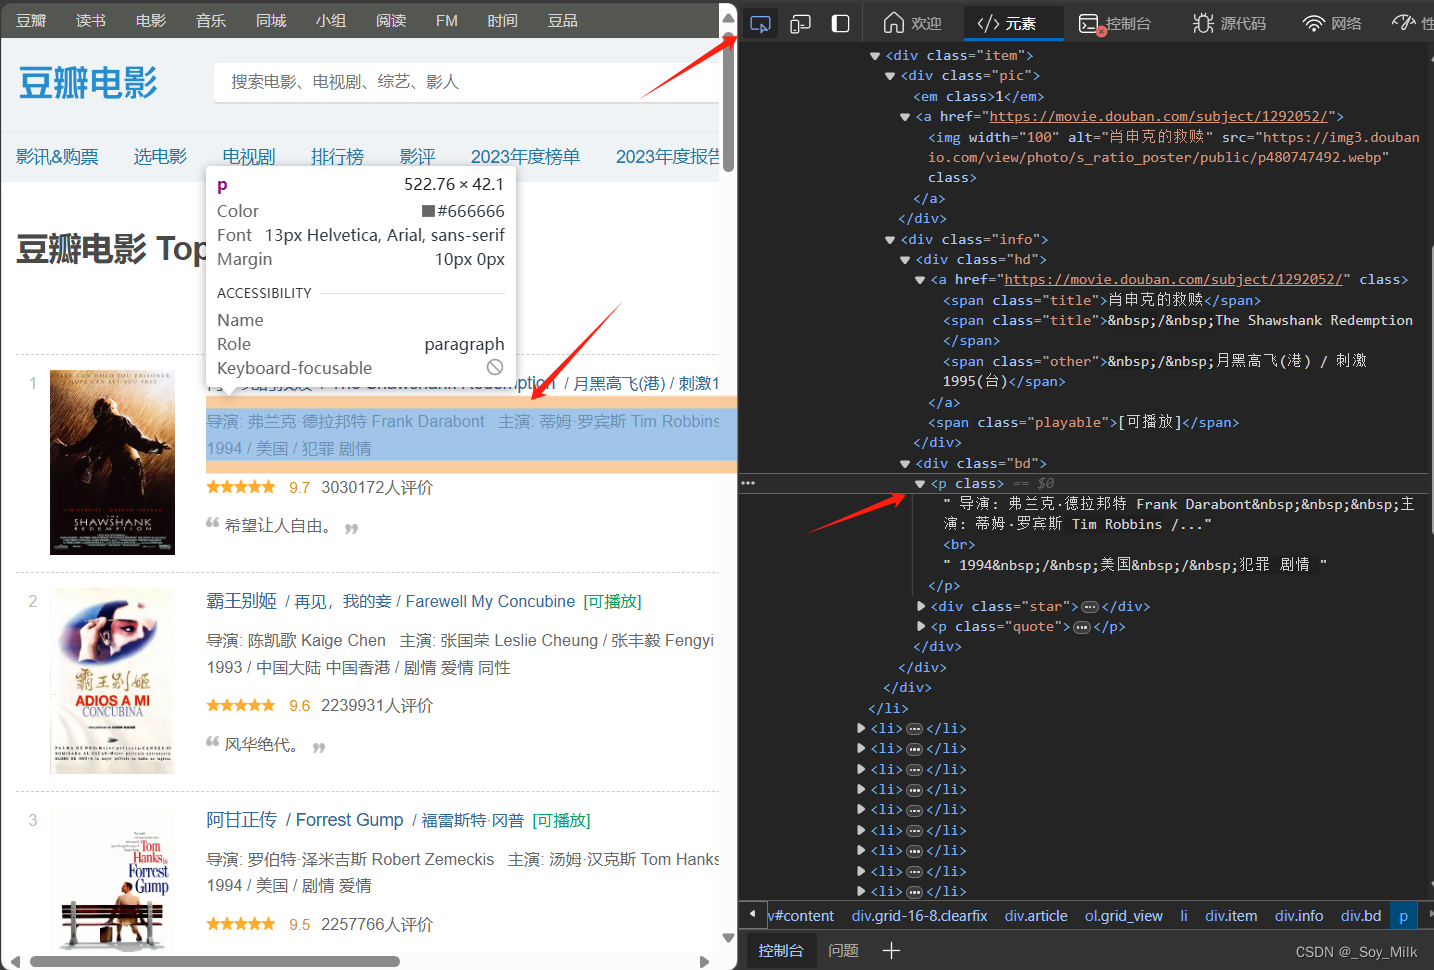Image resolution: width=1434 pixels, height=970 pixels.
Task: Select div.grid-16-8.clearfix breadcrumb
Action: coord(919,916)
